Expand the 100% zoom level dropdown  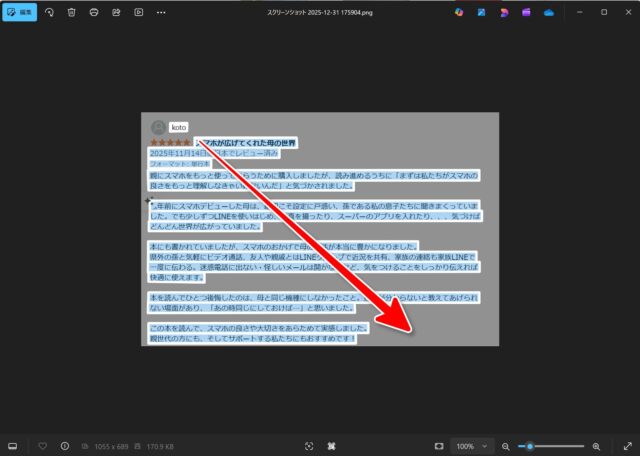pyautogui.click(x=470, y=445)
